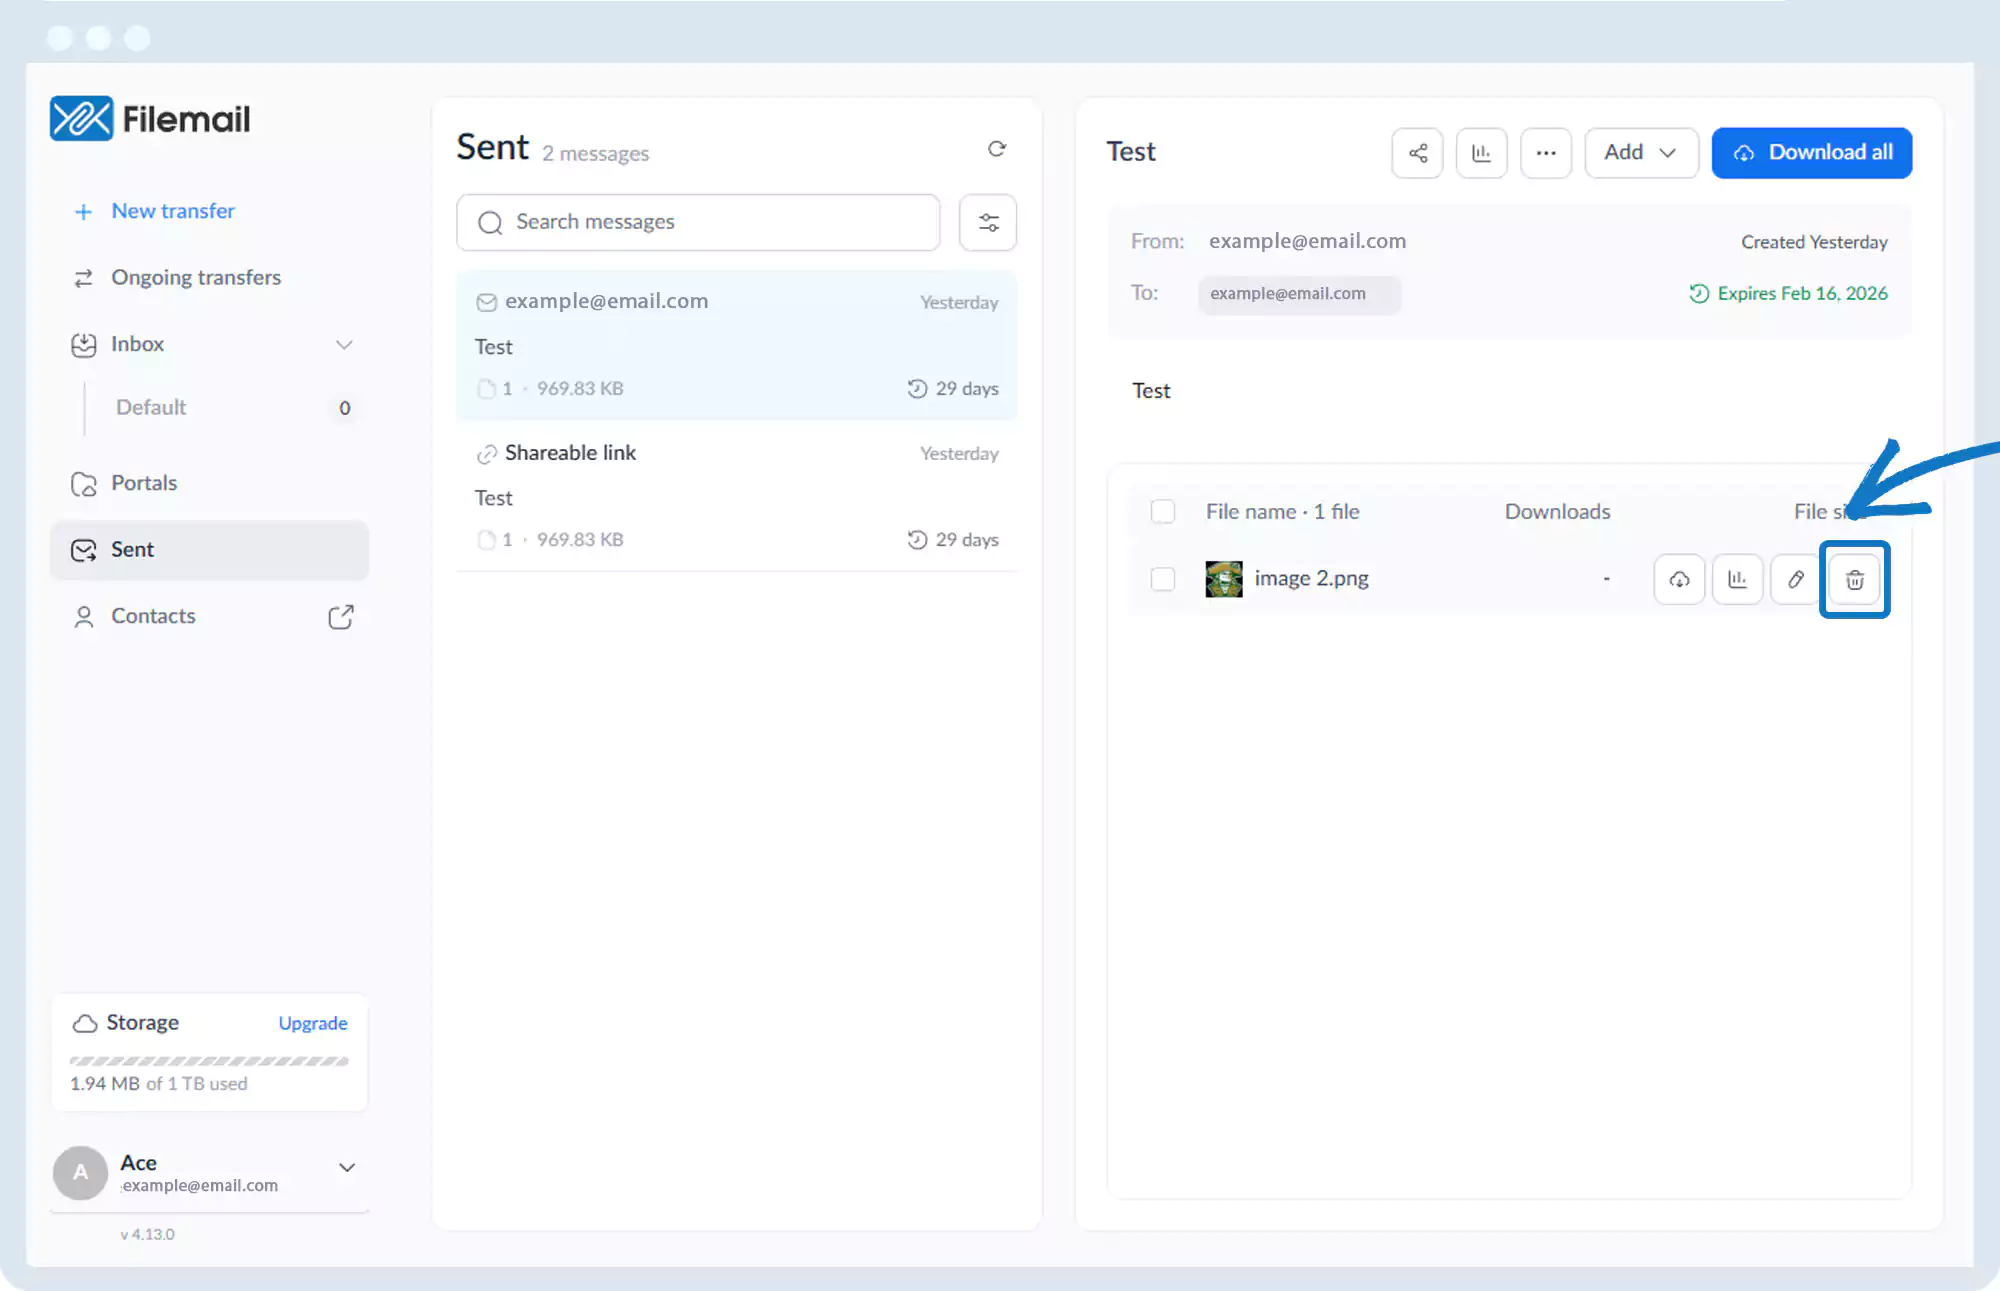The image size is (2000, 1291).
Task: Open transfer statistics chart icon in header
Action: (x=1481, y=153)
